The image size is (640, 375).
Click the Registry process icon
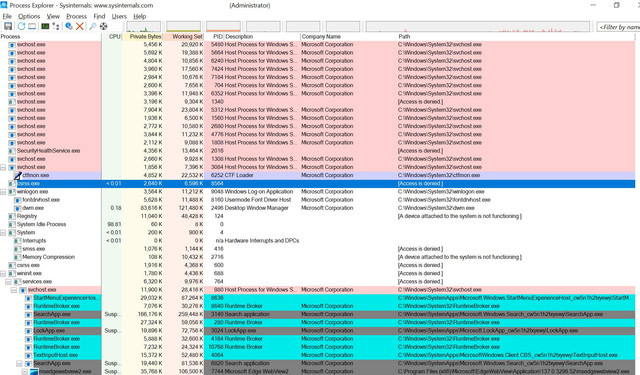pyautogui.click(x=12, y=216)
